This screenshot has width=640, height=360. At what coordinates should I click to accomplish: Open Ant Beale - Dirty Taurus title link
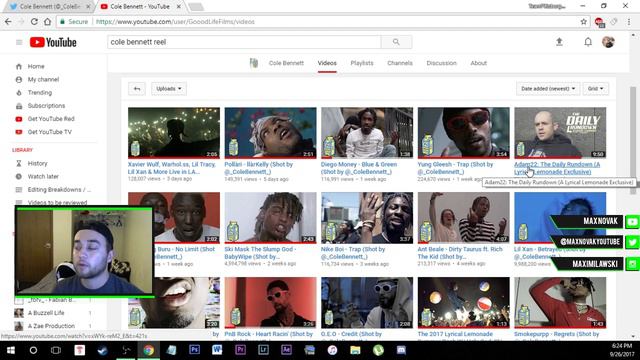[460, 253]
